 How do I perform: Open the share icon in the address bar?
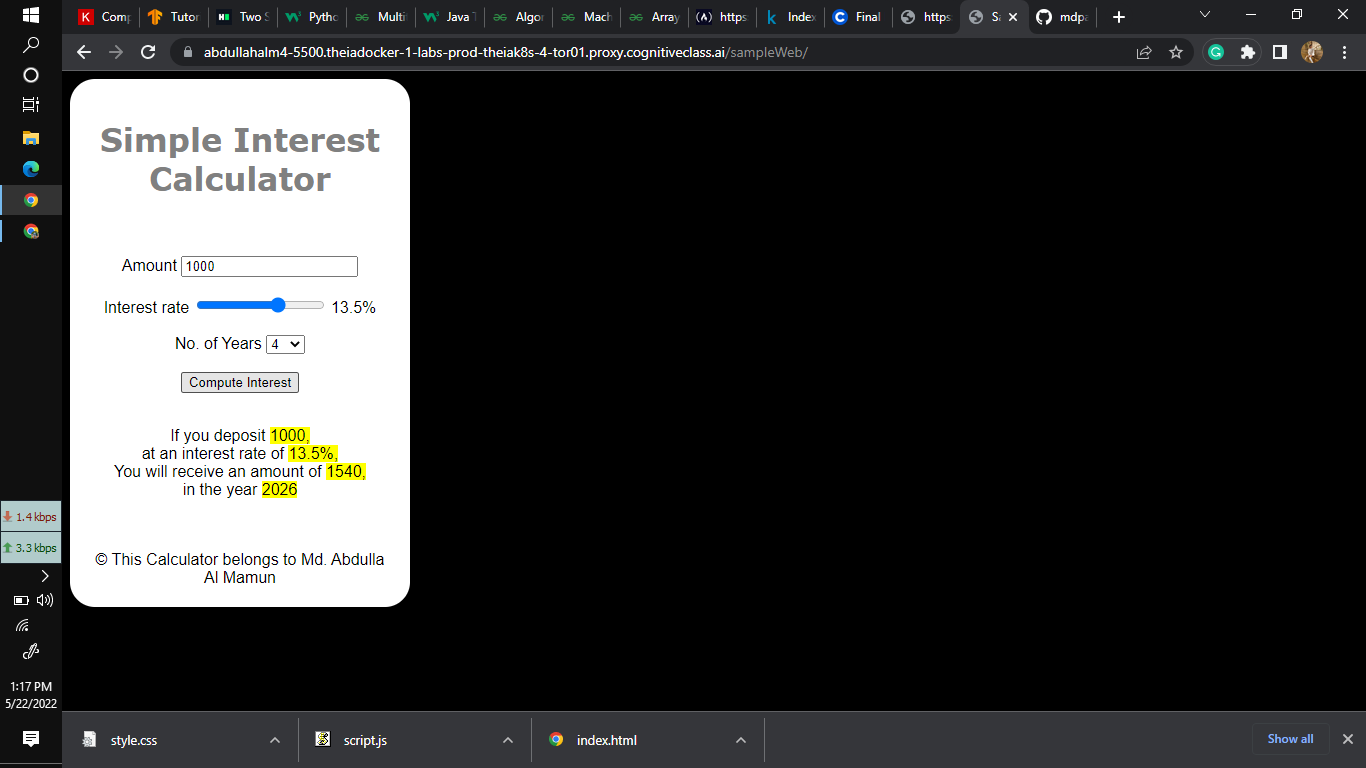1143,52
